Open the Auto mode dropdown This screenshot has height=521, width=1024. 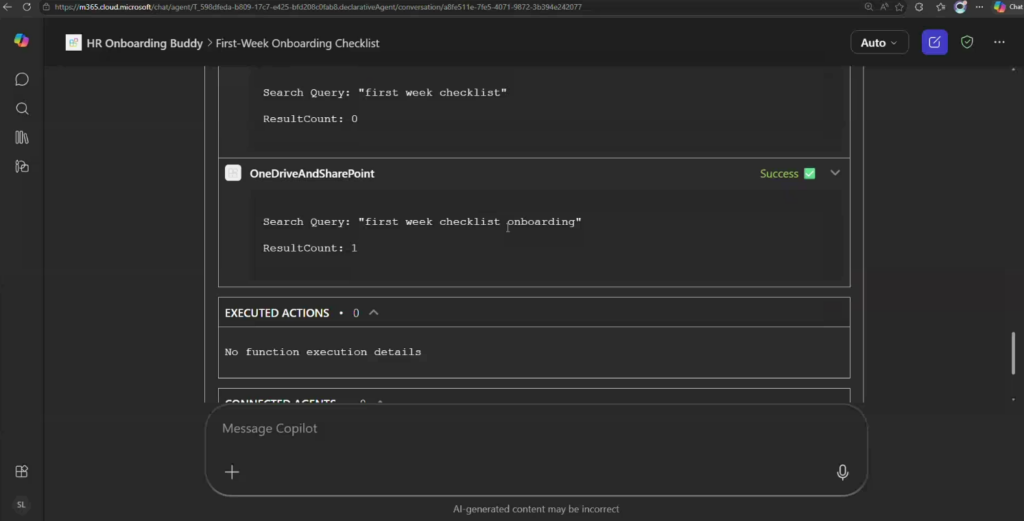click(x=879, y=42)
